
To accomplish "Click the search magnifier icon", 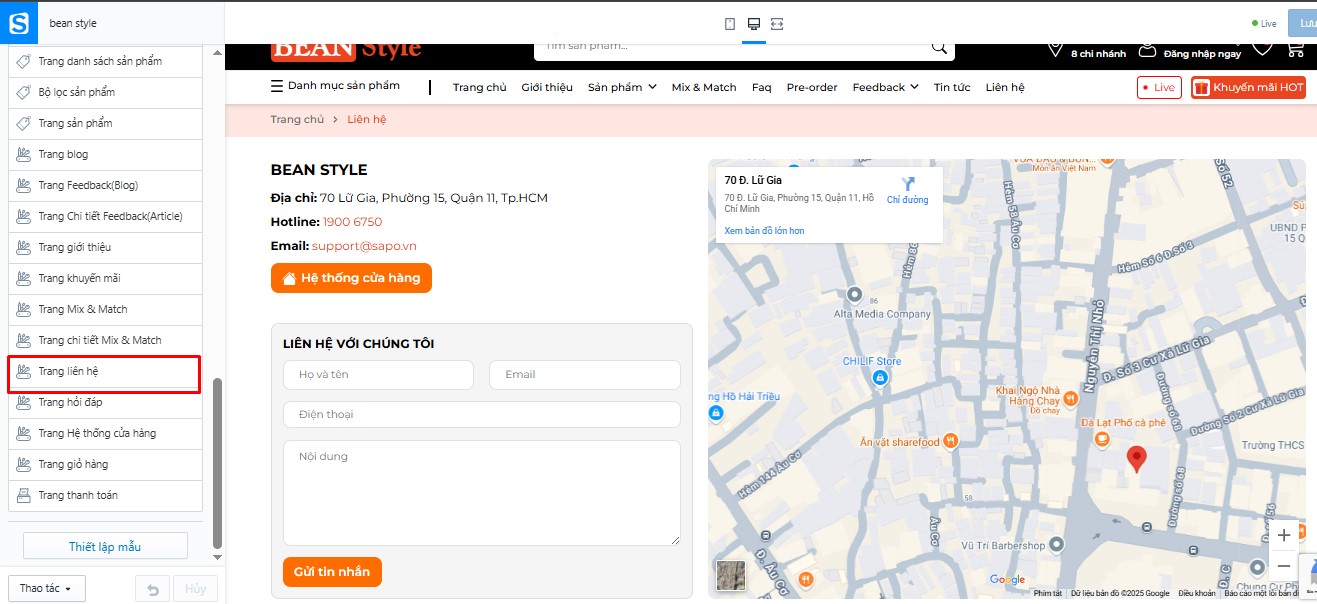I will coord(939,47).
